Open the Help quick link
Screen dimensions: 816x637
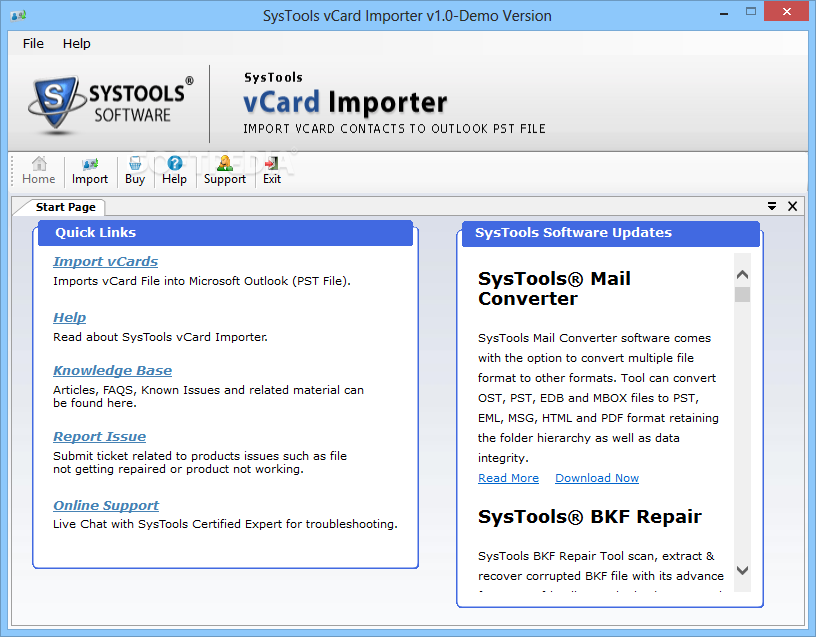coord(70,317)
